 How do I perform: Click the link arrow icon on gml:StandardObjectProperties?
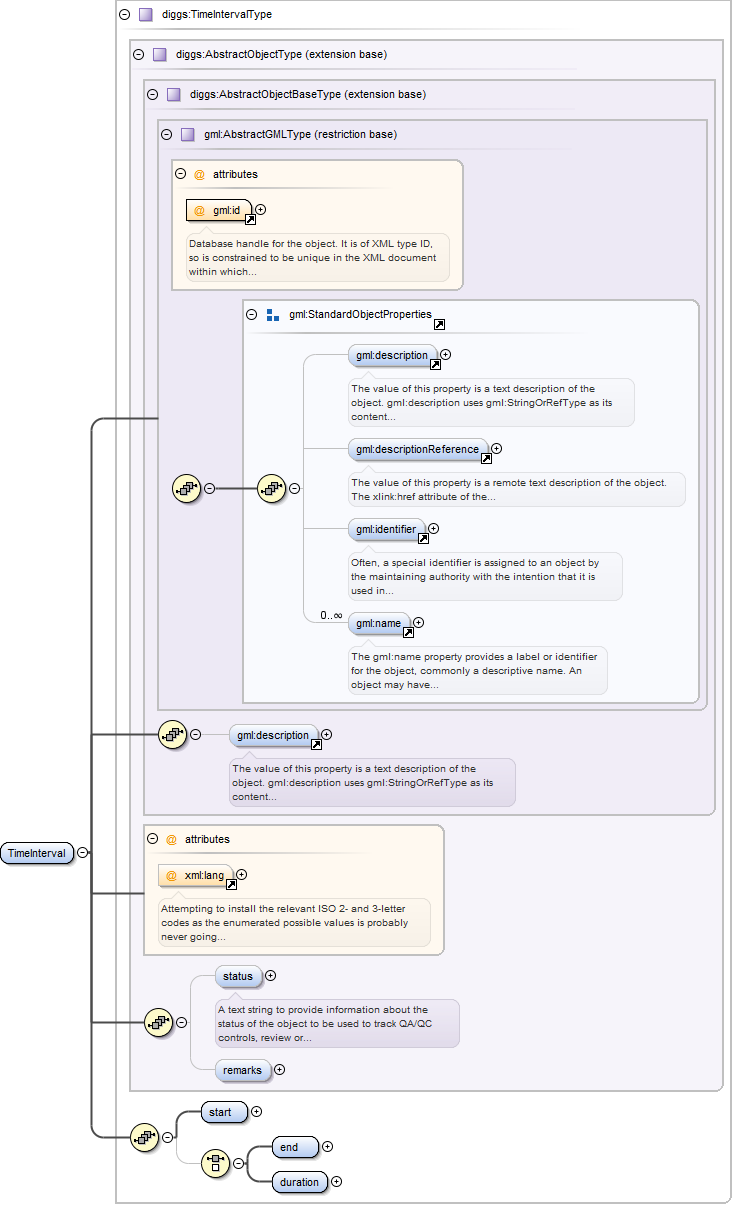pos(439,324)
